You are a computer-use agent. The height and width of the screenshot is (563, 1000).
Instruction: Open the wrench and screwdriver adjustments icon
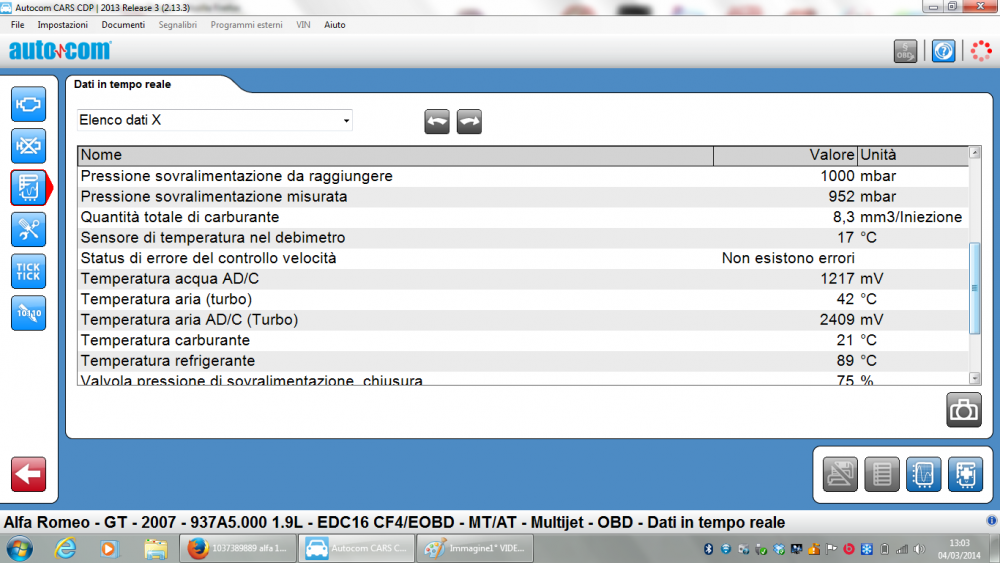pyautogui.click(x=28, y=229)
